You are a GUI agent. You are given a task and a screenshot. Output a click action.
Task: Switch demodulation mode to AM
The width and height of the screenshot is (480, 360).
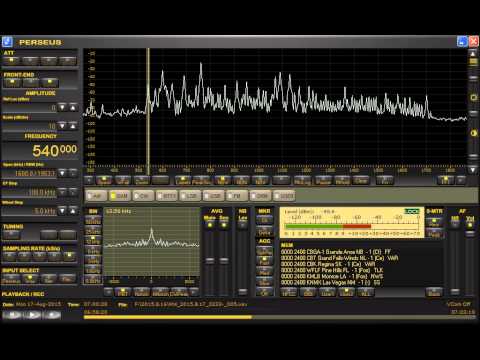point(96,196)
